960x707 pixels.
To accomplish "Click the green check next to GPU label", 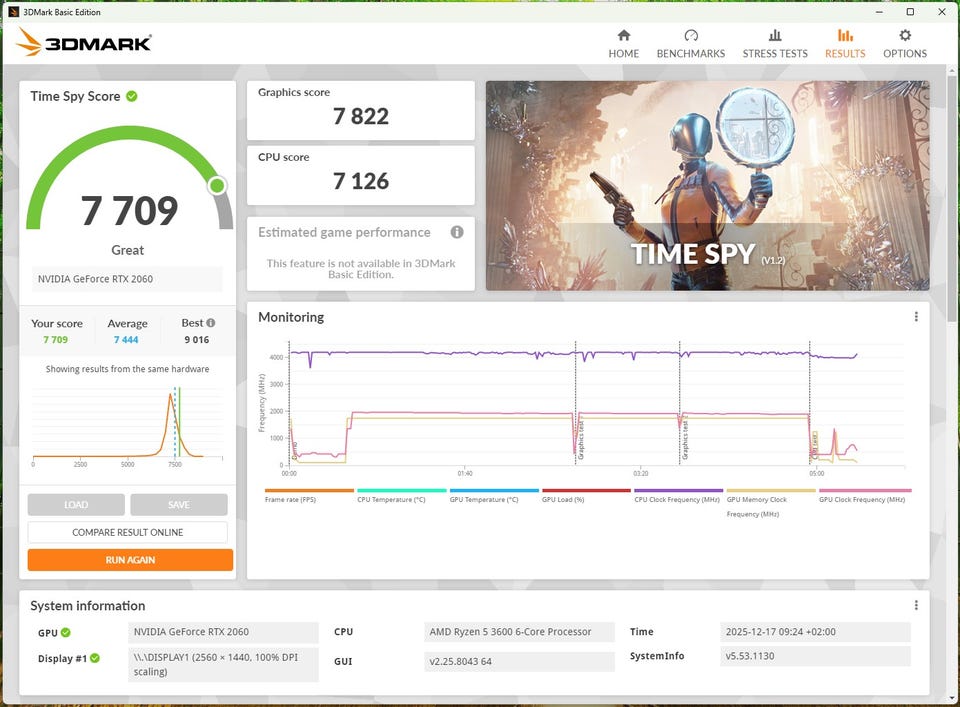I will coord(66,632).
